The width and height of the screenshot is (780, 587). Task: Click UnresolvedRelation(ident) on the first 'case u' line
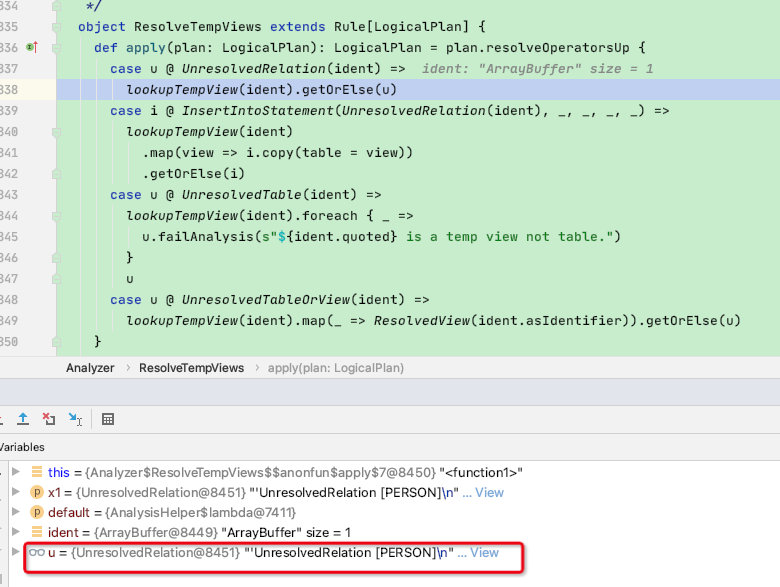coord(281,69)
